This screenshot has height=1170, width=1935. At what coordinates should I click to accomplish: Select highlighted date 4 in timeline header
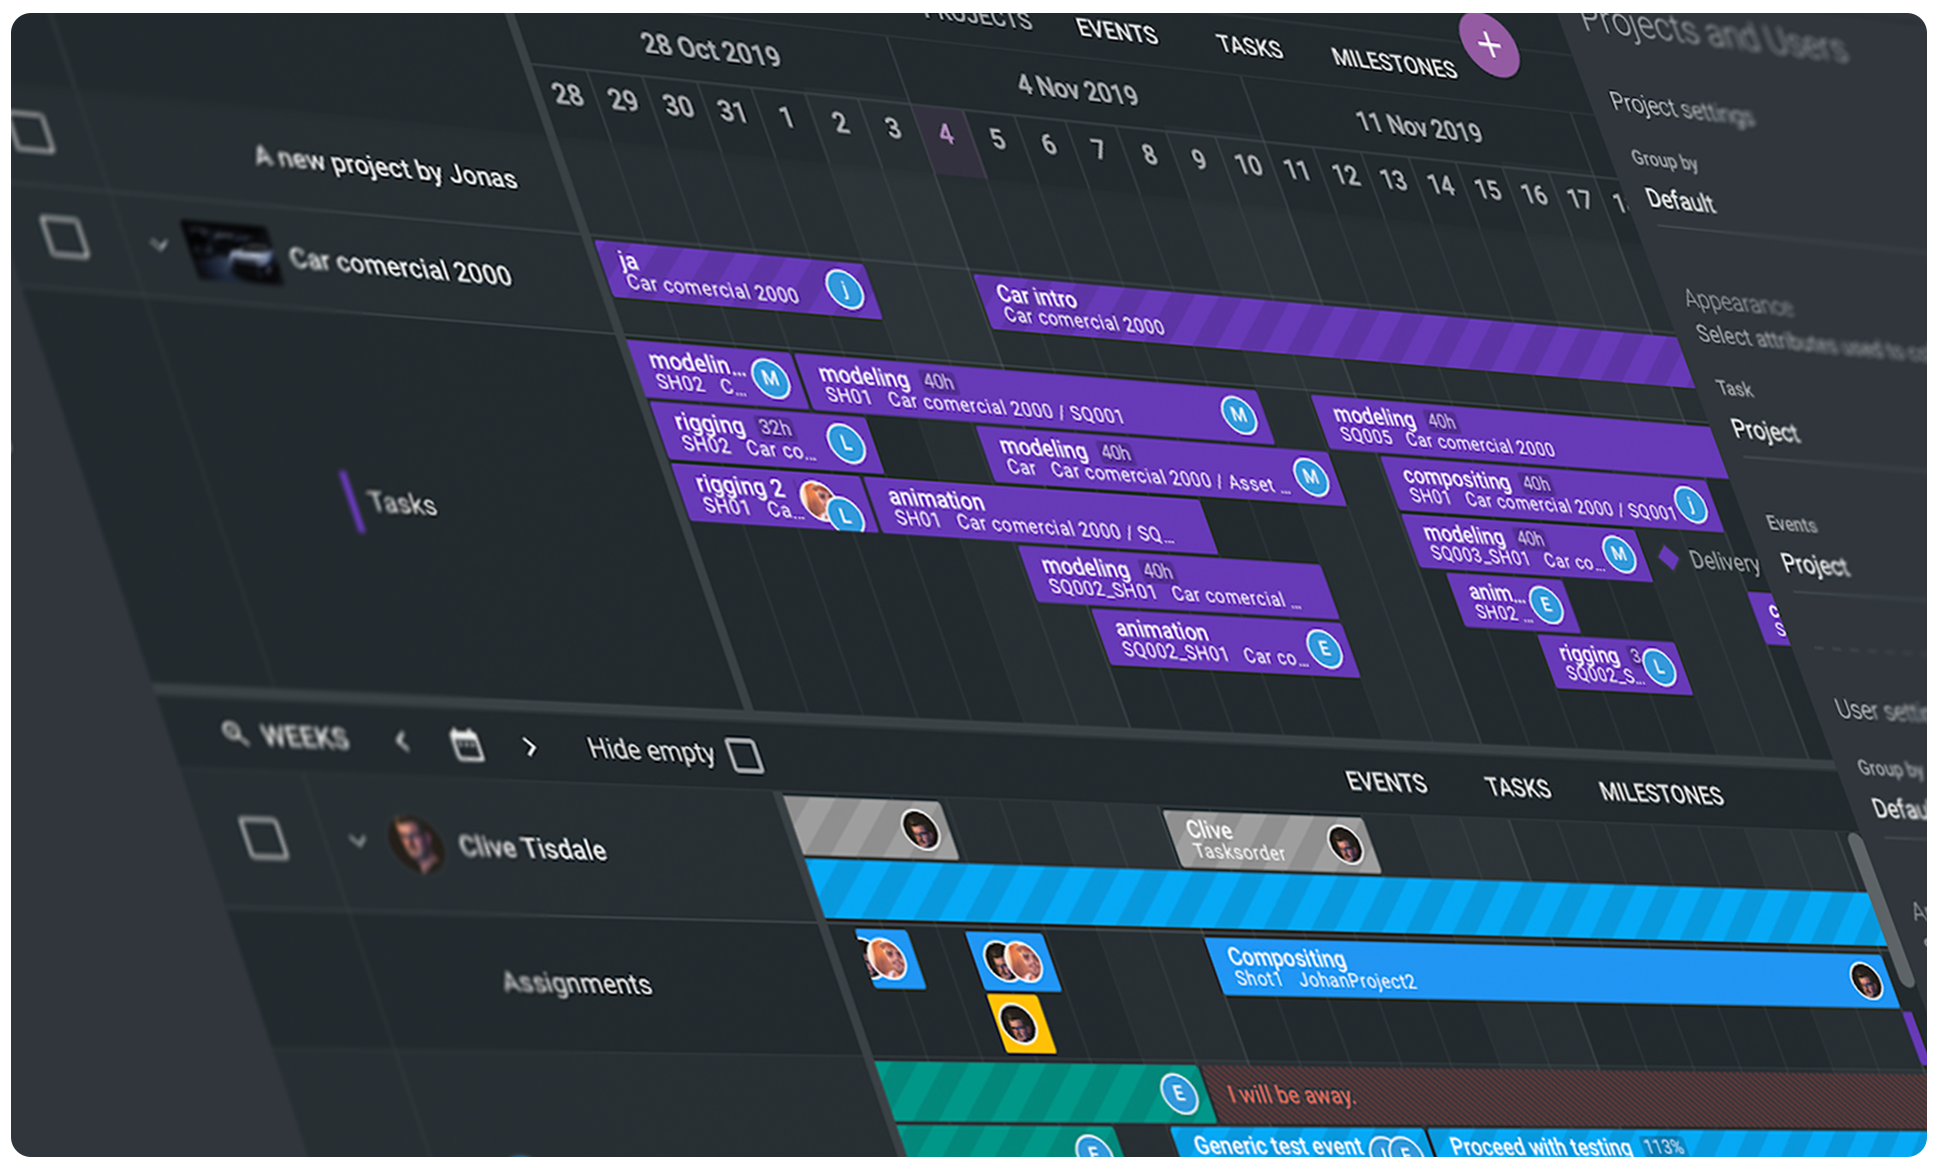tap(946, 132)
